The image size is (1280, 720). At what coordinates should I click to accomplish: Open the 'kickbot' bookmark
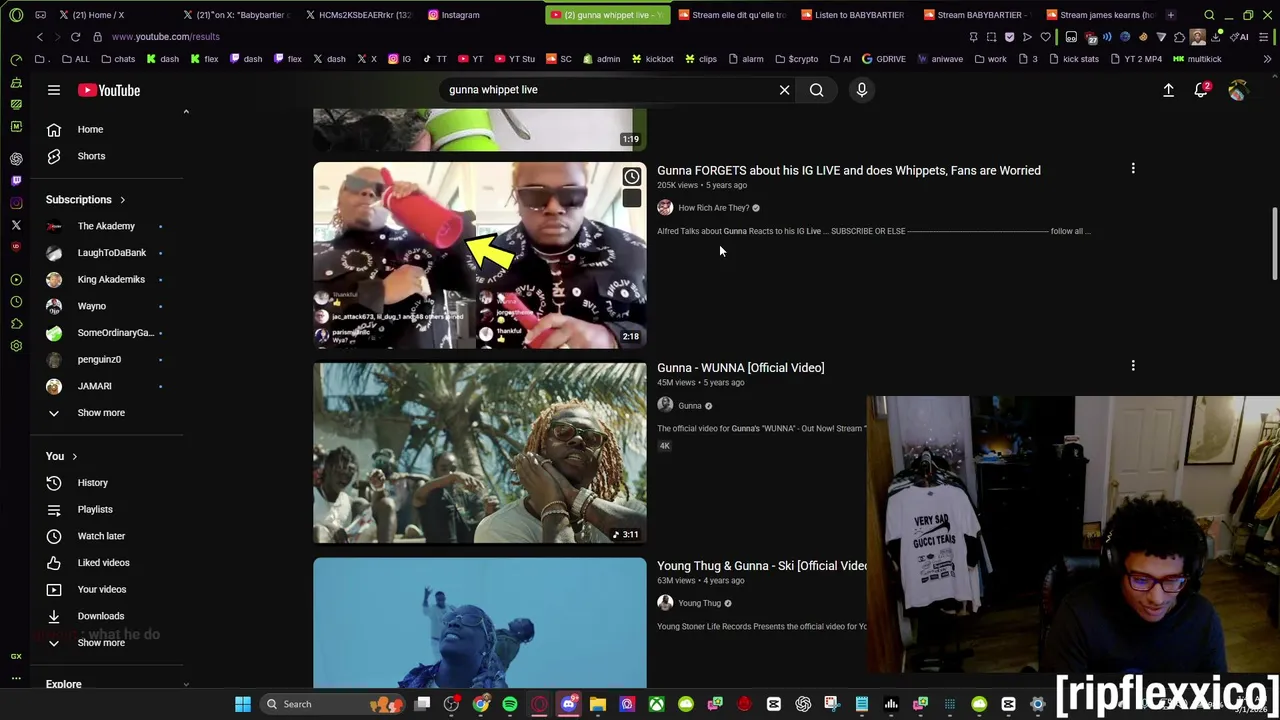point(652,59)
